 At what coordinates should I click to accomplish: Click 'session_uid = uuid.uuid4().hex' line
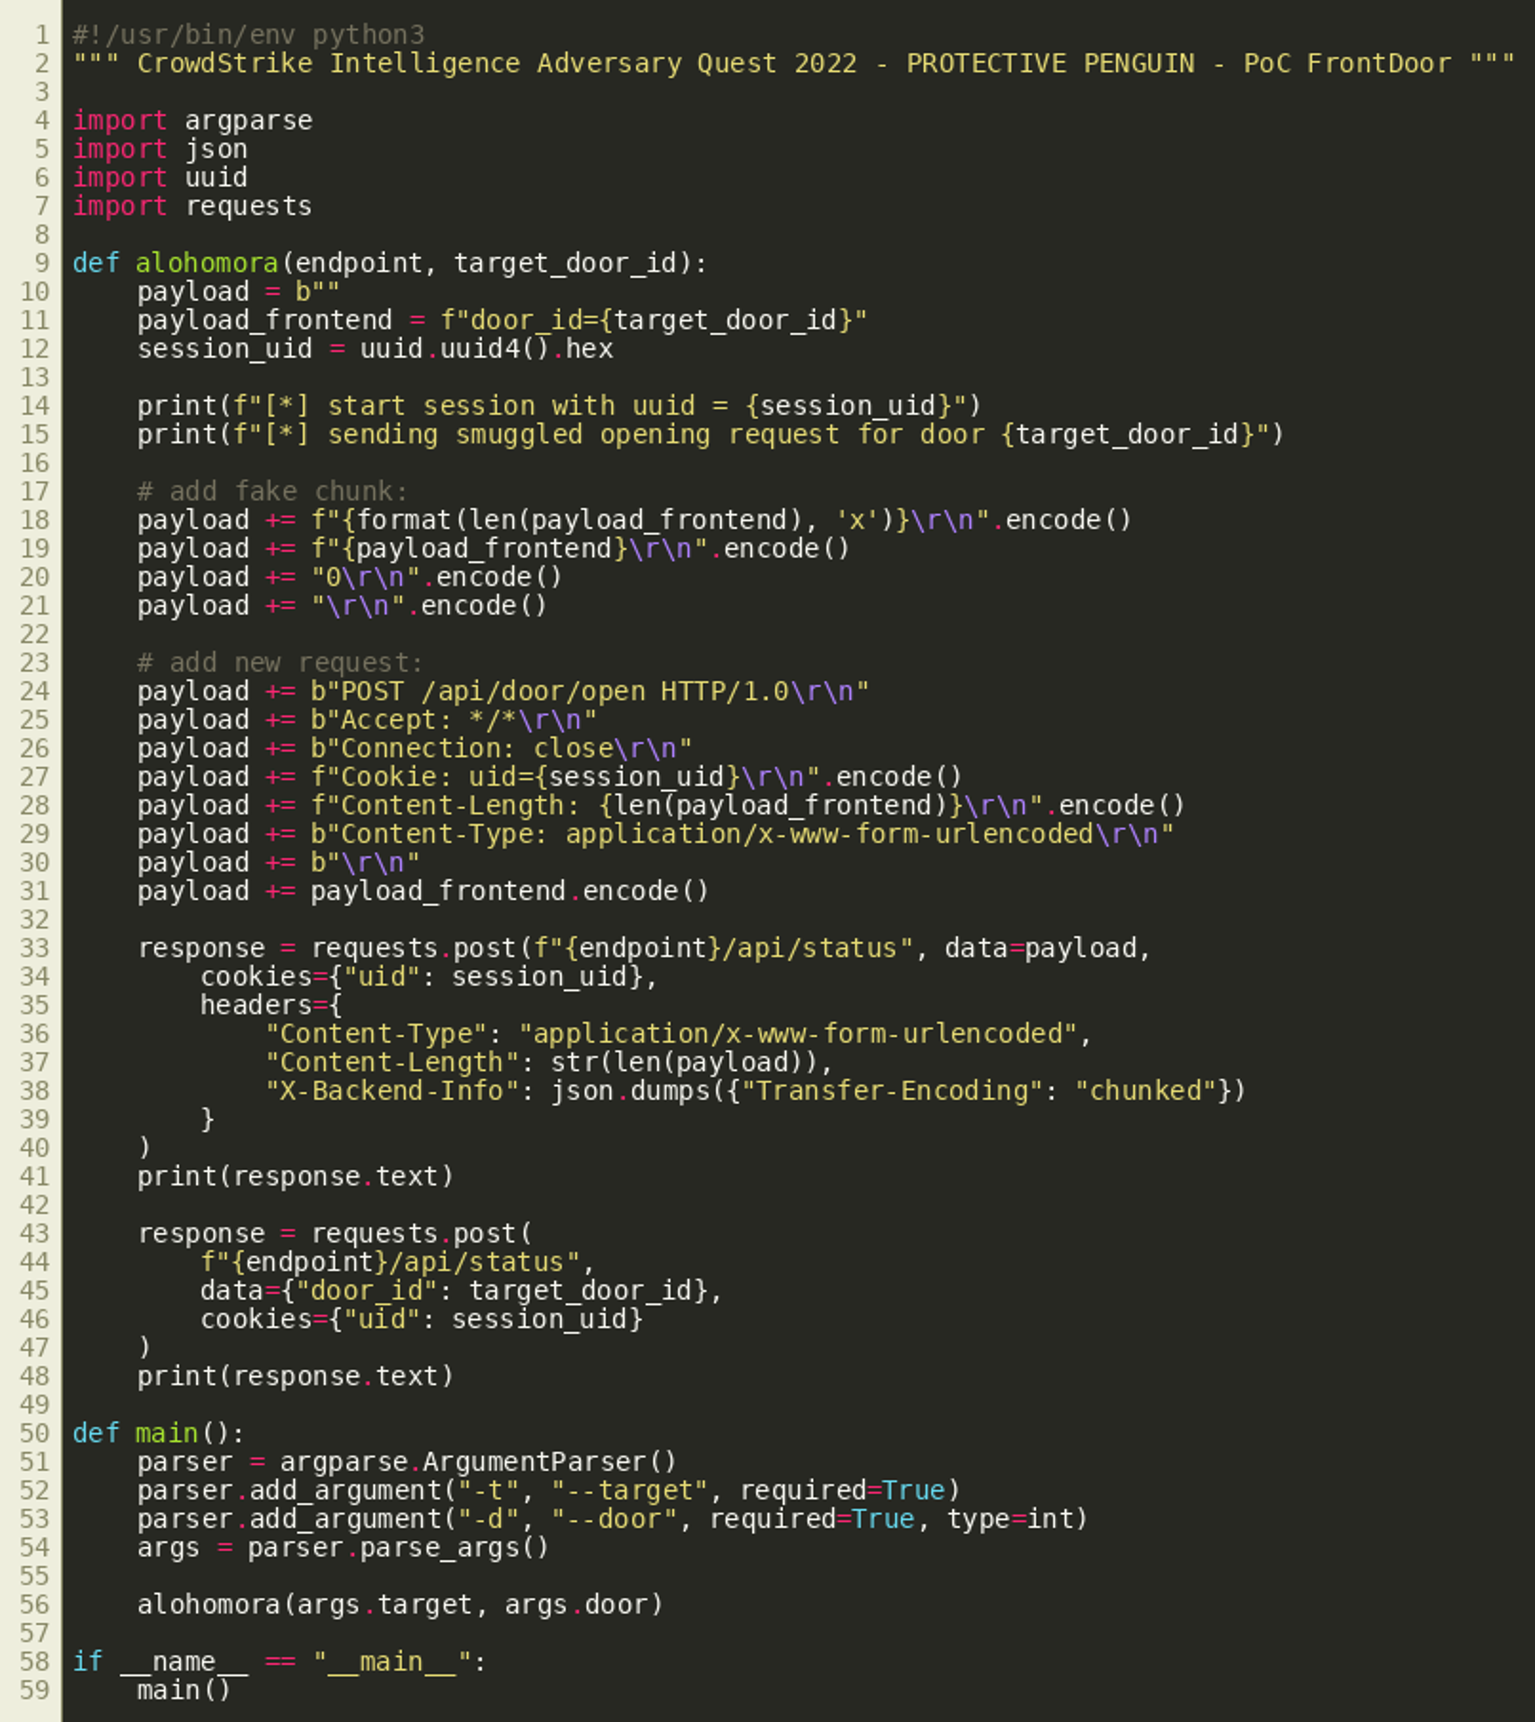(375, 349)
